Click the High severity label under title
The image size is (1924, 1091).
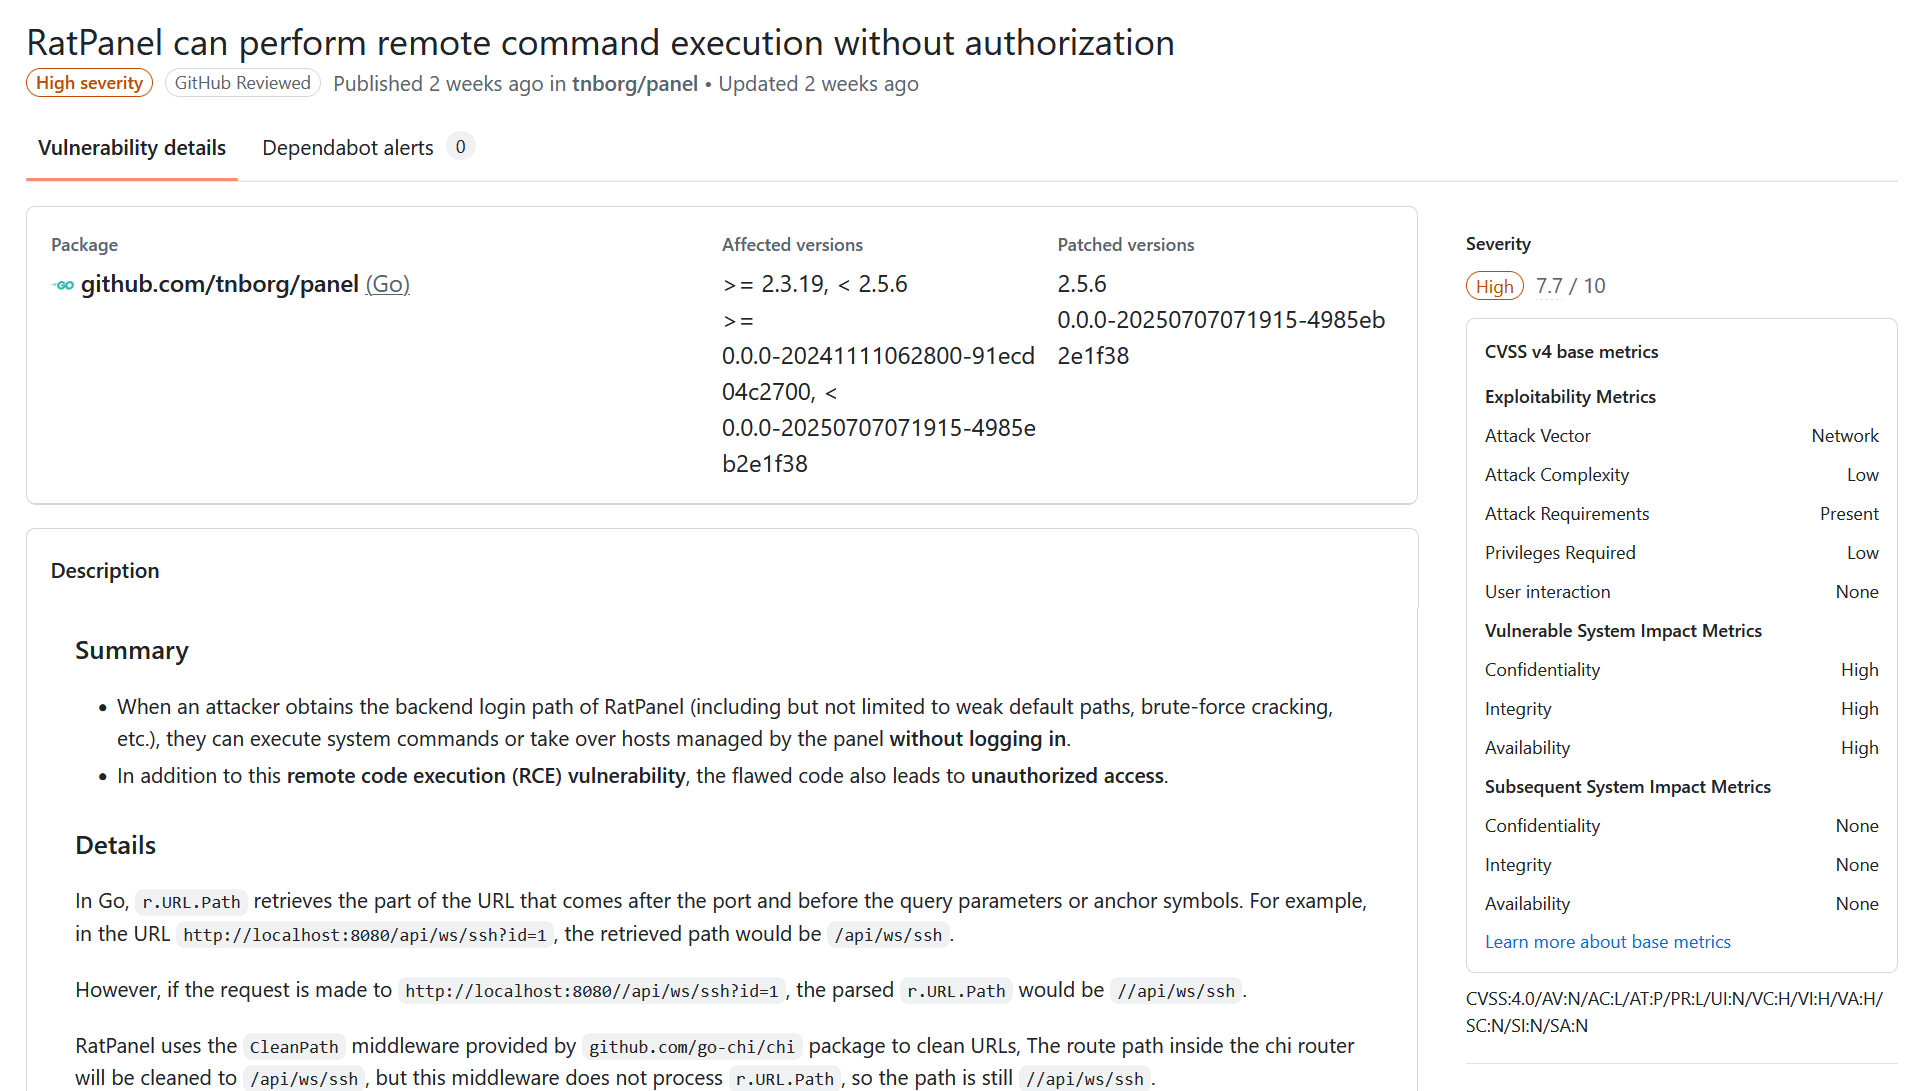coord(89,83)
